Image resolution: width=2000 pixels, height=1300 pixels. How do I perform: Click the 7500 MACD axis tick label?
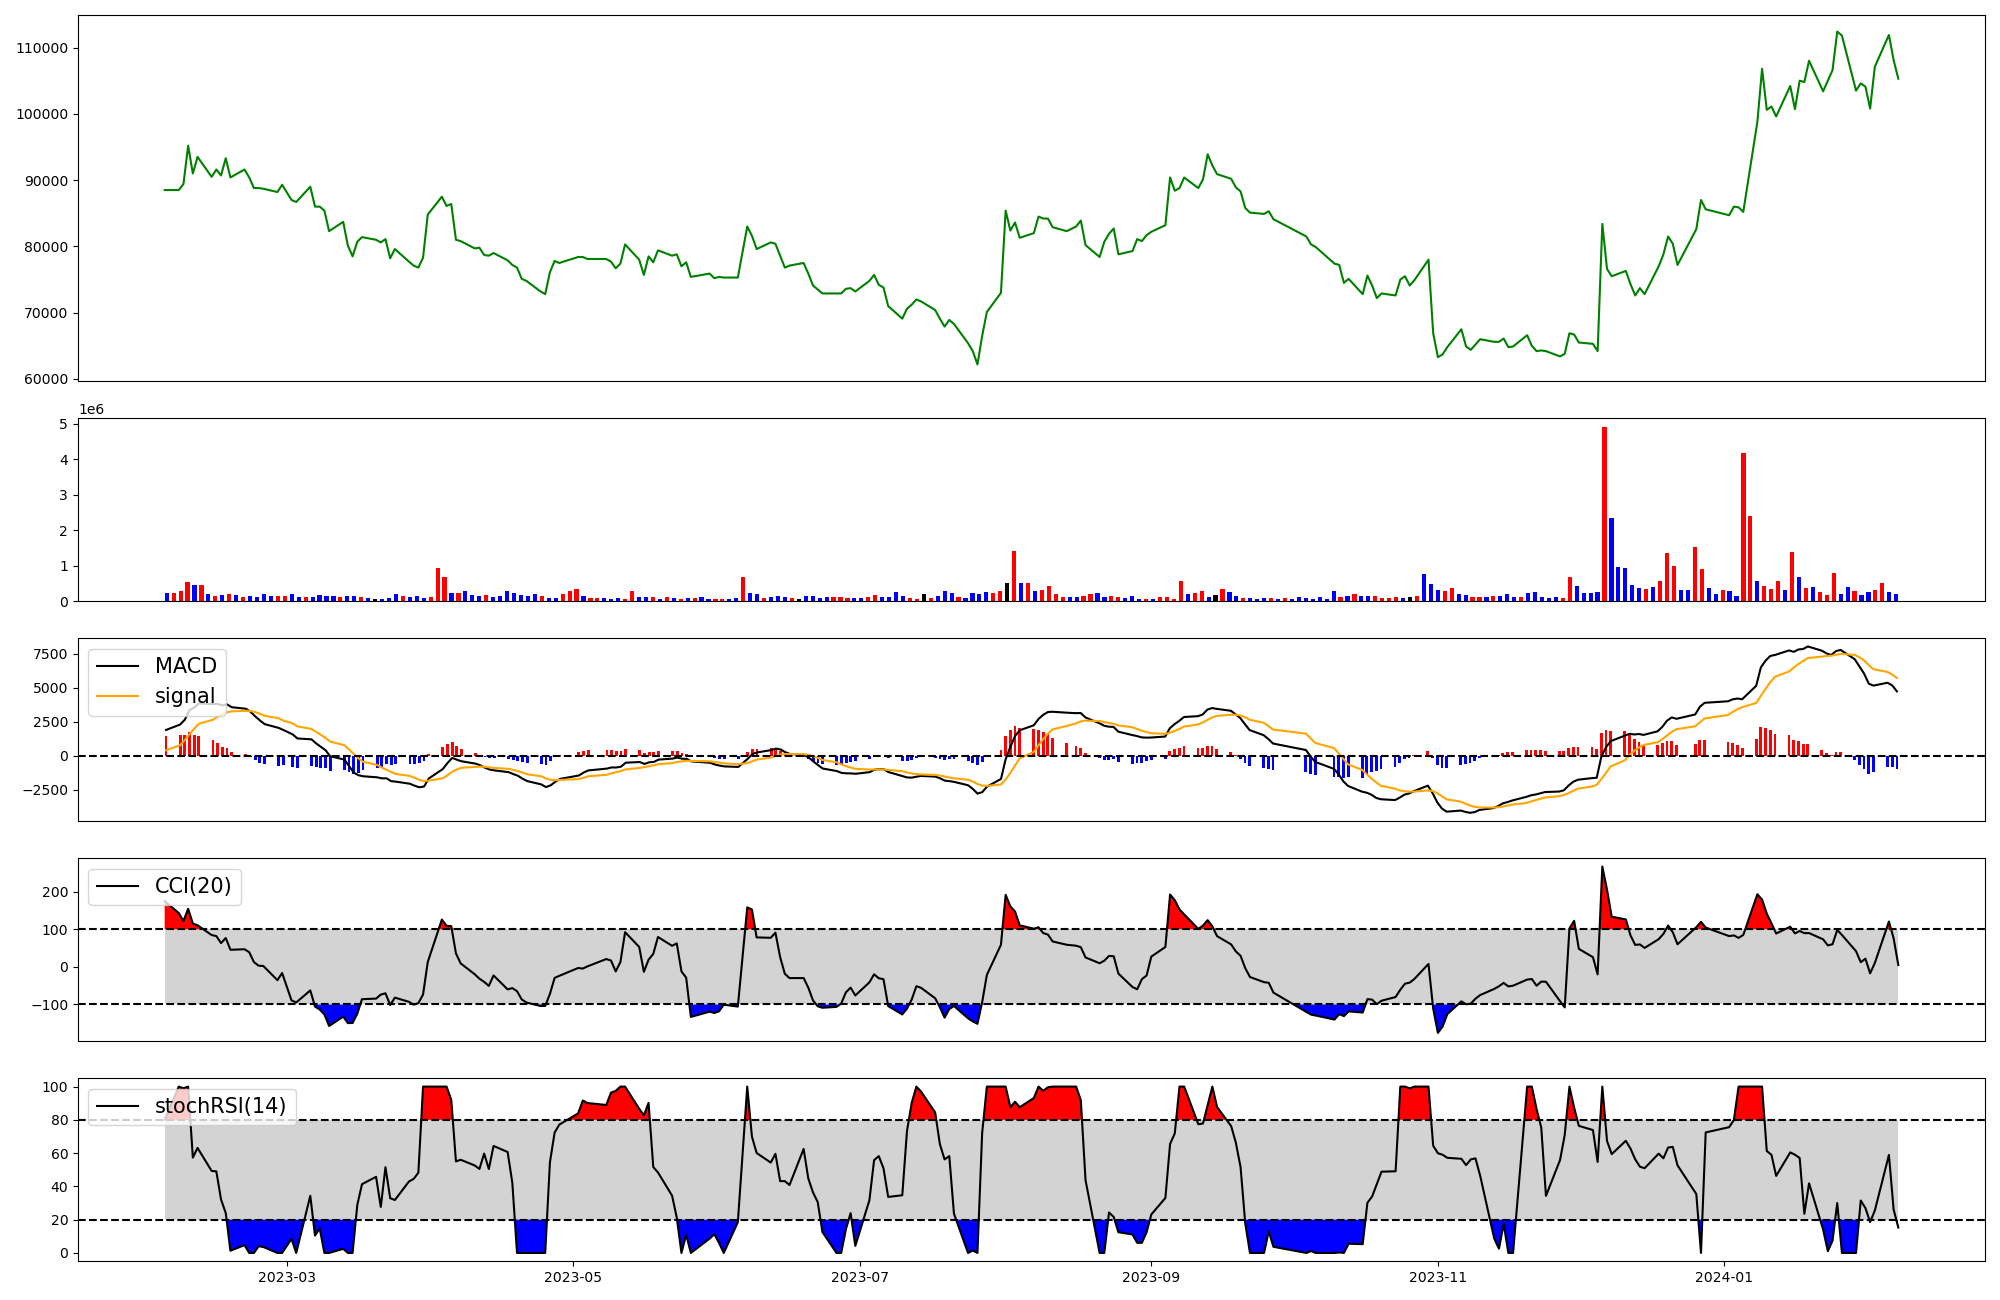pyautogui.click(x=50, y=655)
